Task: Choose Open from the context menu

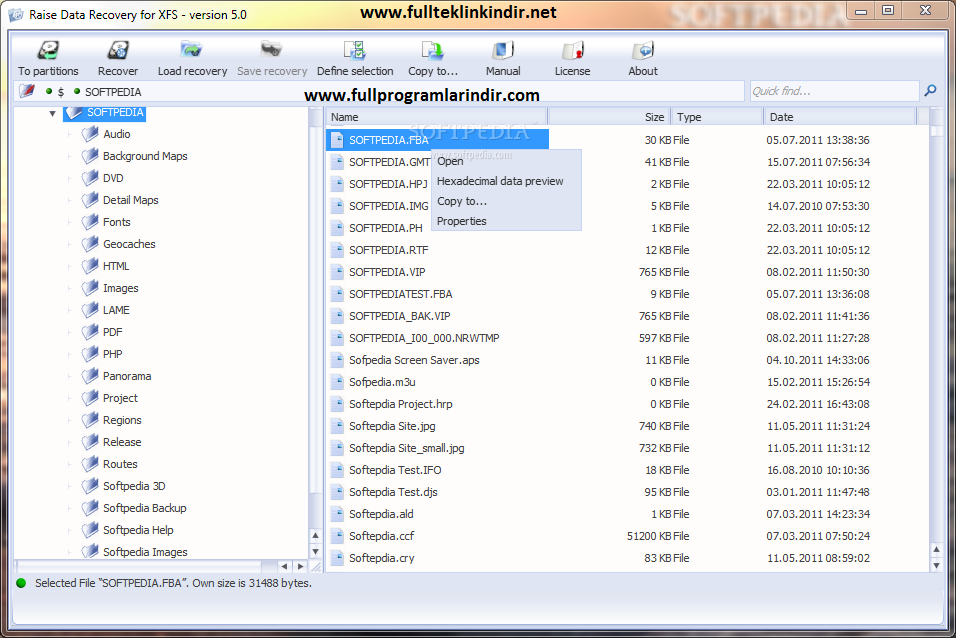Action: point(450,161)
